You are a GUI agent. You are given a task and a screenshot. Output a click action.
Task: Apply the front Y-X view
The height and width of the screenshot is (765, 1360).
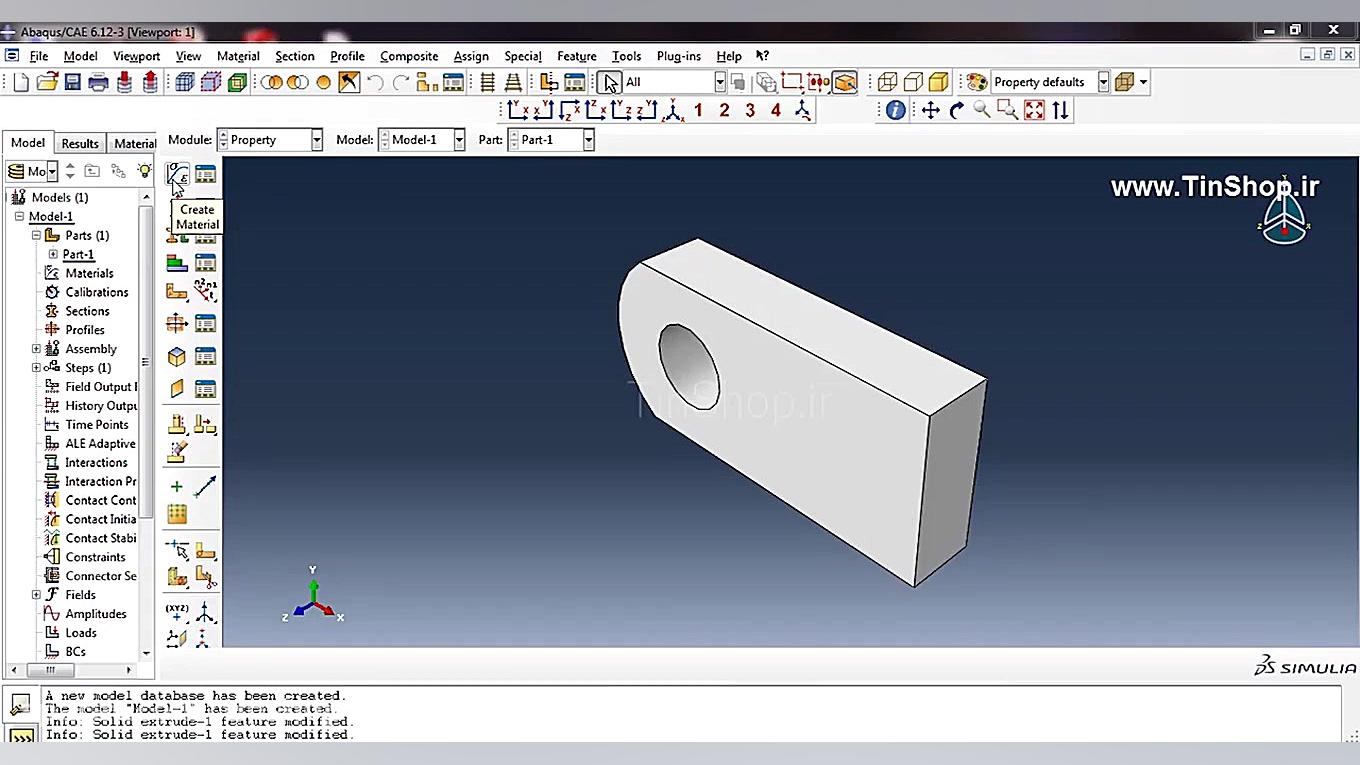(x=517, y=110)
